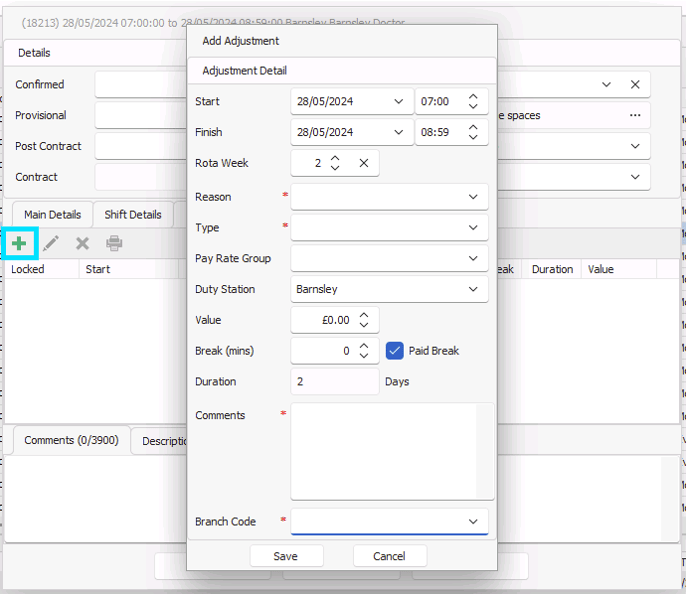Click the printer icon in toolbar
The image size is (688, 596).
[x=114, y=243]
